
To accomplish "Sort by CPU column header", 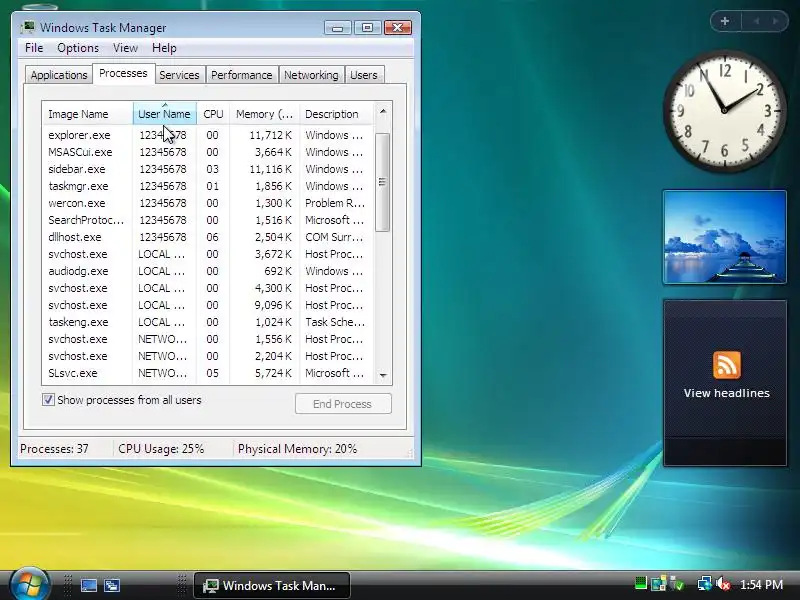I will [213, 114].
